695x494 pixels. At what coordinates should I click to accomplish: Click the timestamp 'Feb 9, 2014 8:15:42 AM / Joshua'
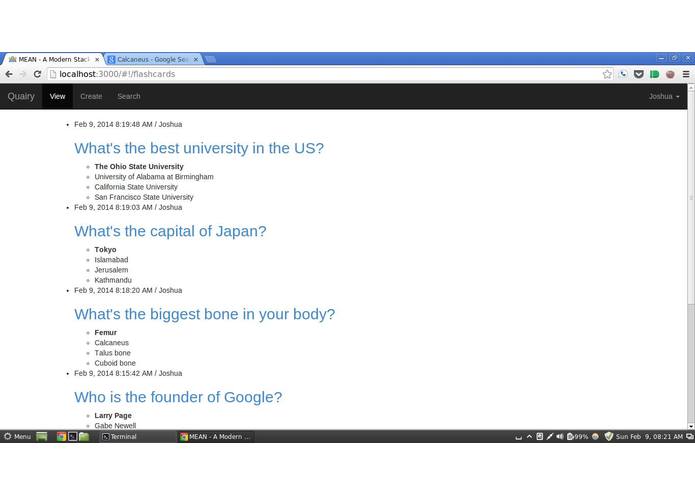click(x=128, y=373)
